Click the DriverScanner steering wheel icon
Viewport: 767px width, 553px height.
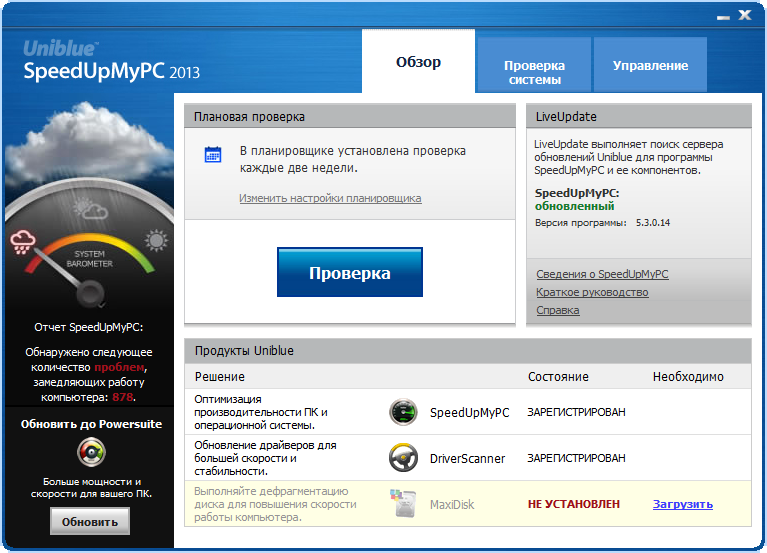pyautogui.click(x=403, y=458)
